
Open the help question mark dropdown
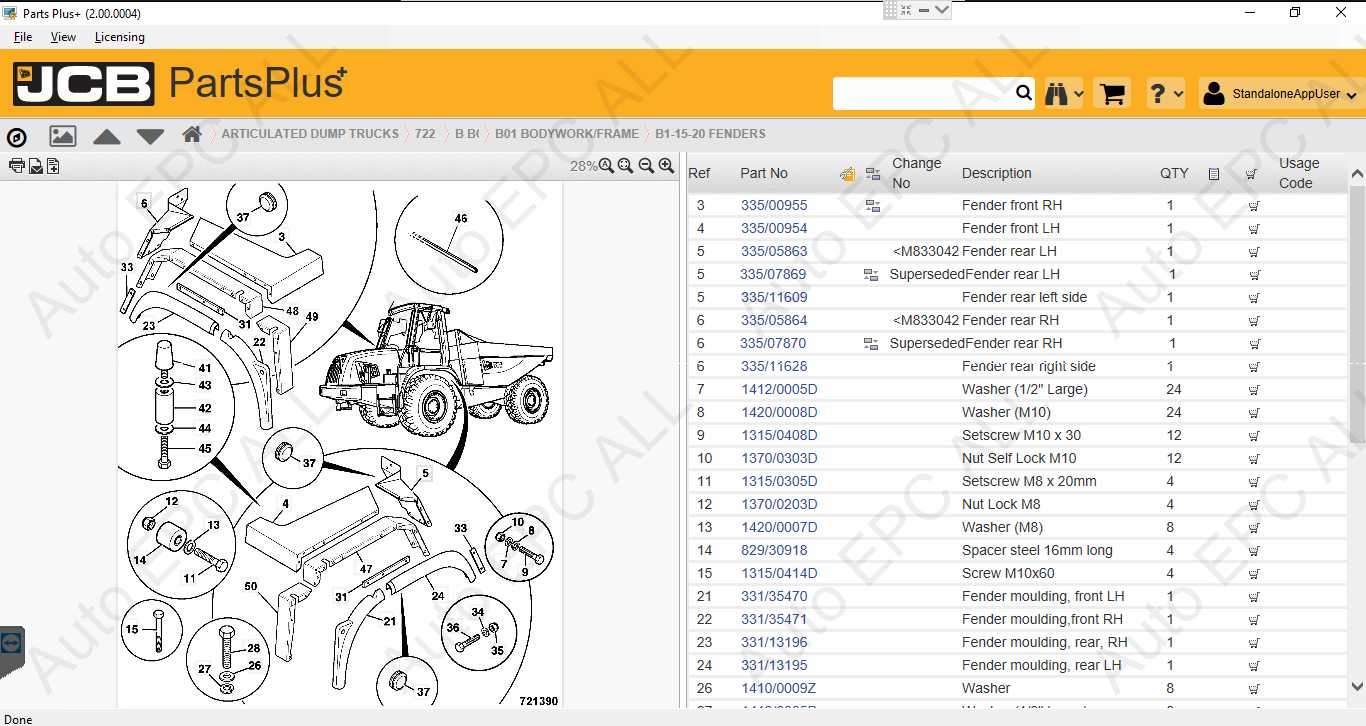tap(1166, 94)
